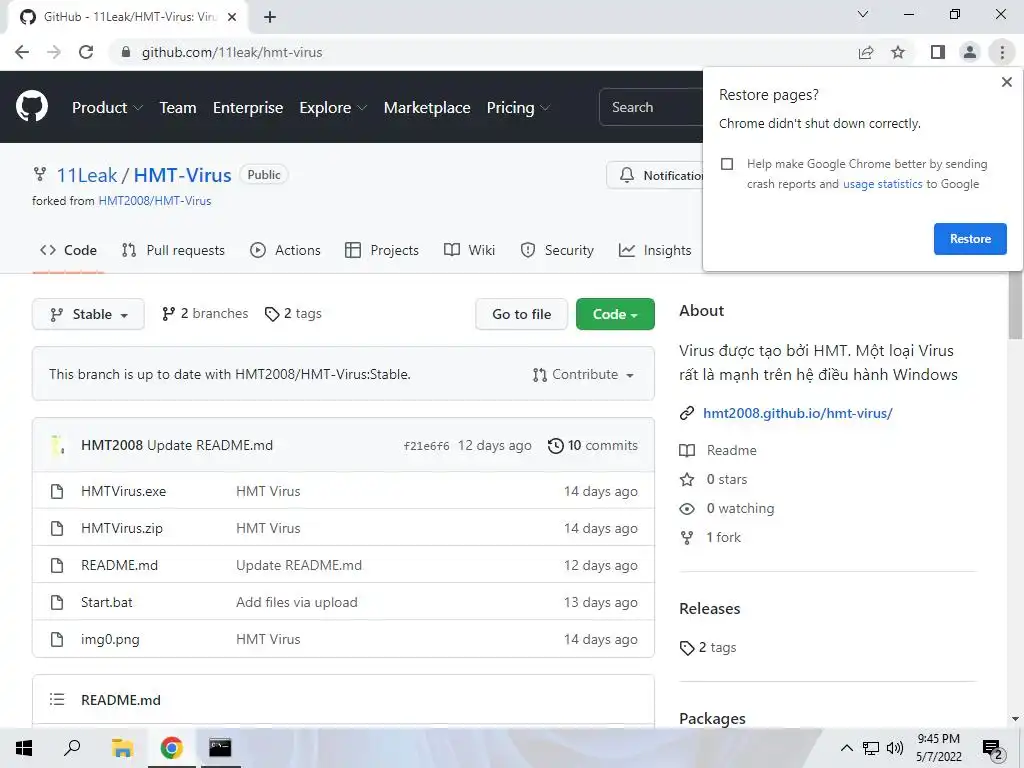Click the star icon next to 0 stars
This screenshot has width=1024, height=768.
686,479
